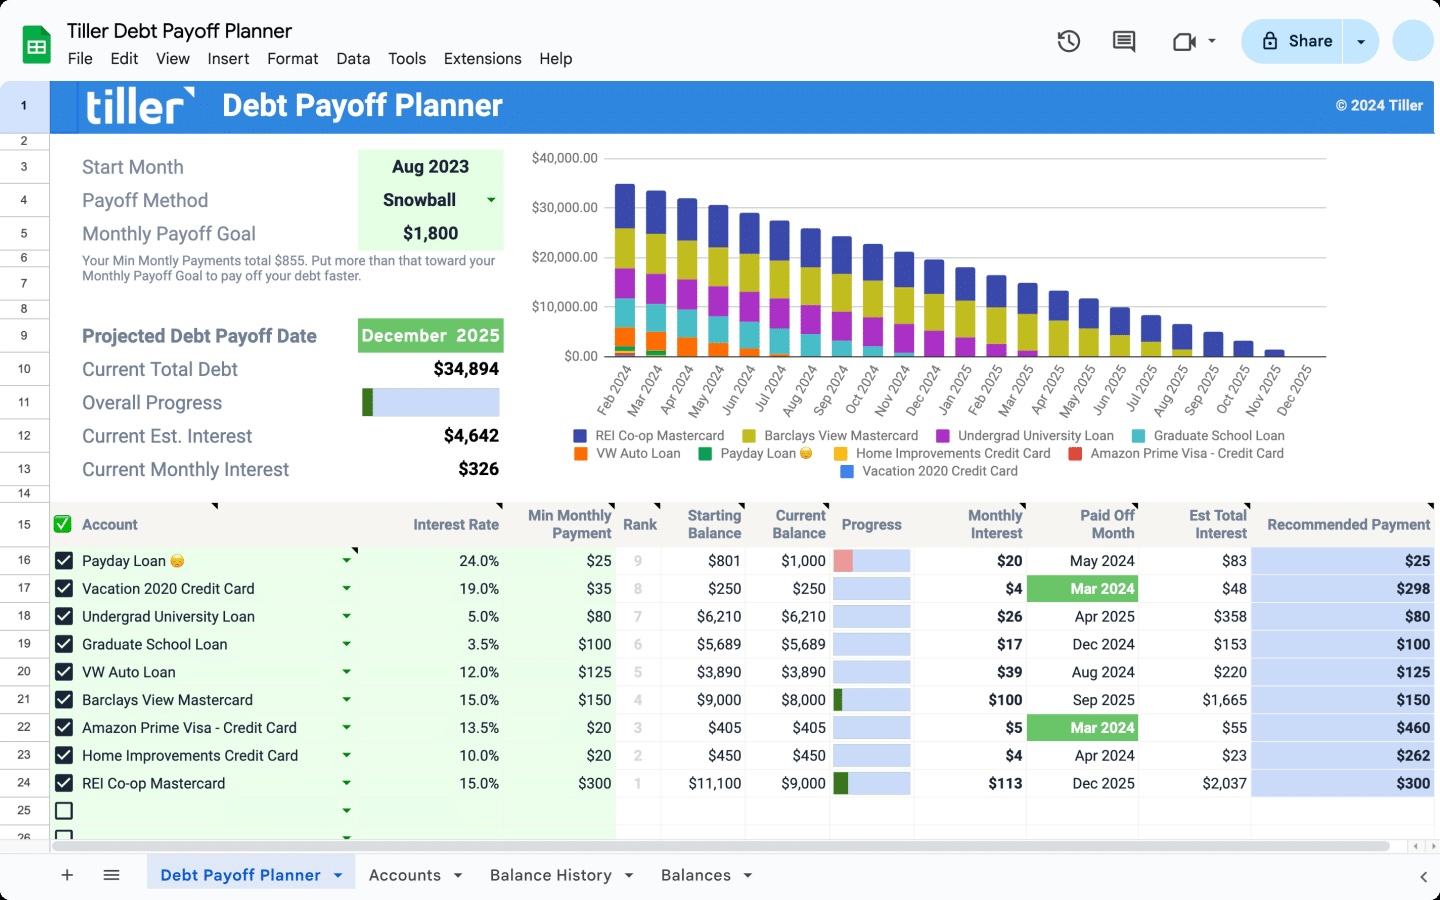Add a new sheet with the plus icon

[67, 874]
